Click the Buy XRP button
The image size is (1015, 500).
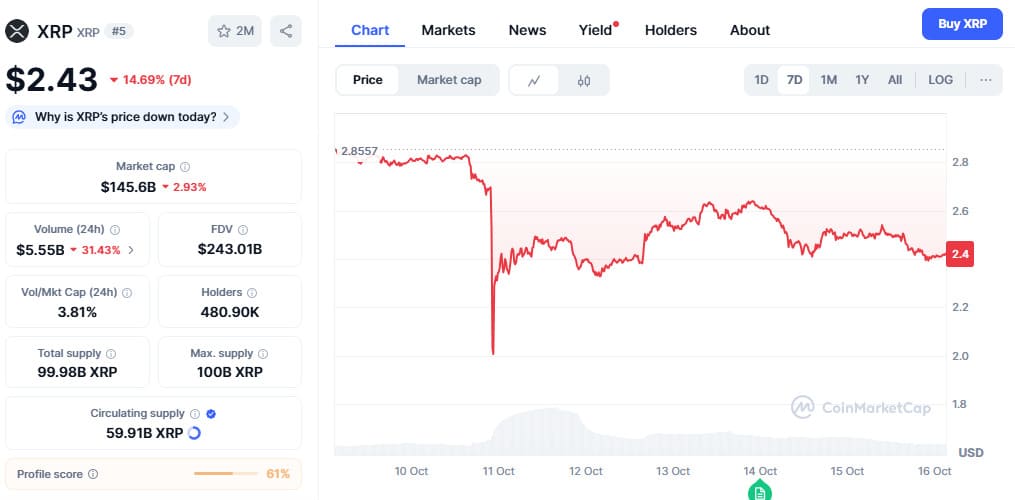(x=962, y=24)
